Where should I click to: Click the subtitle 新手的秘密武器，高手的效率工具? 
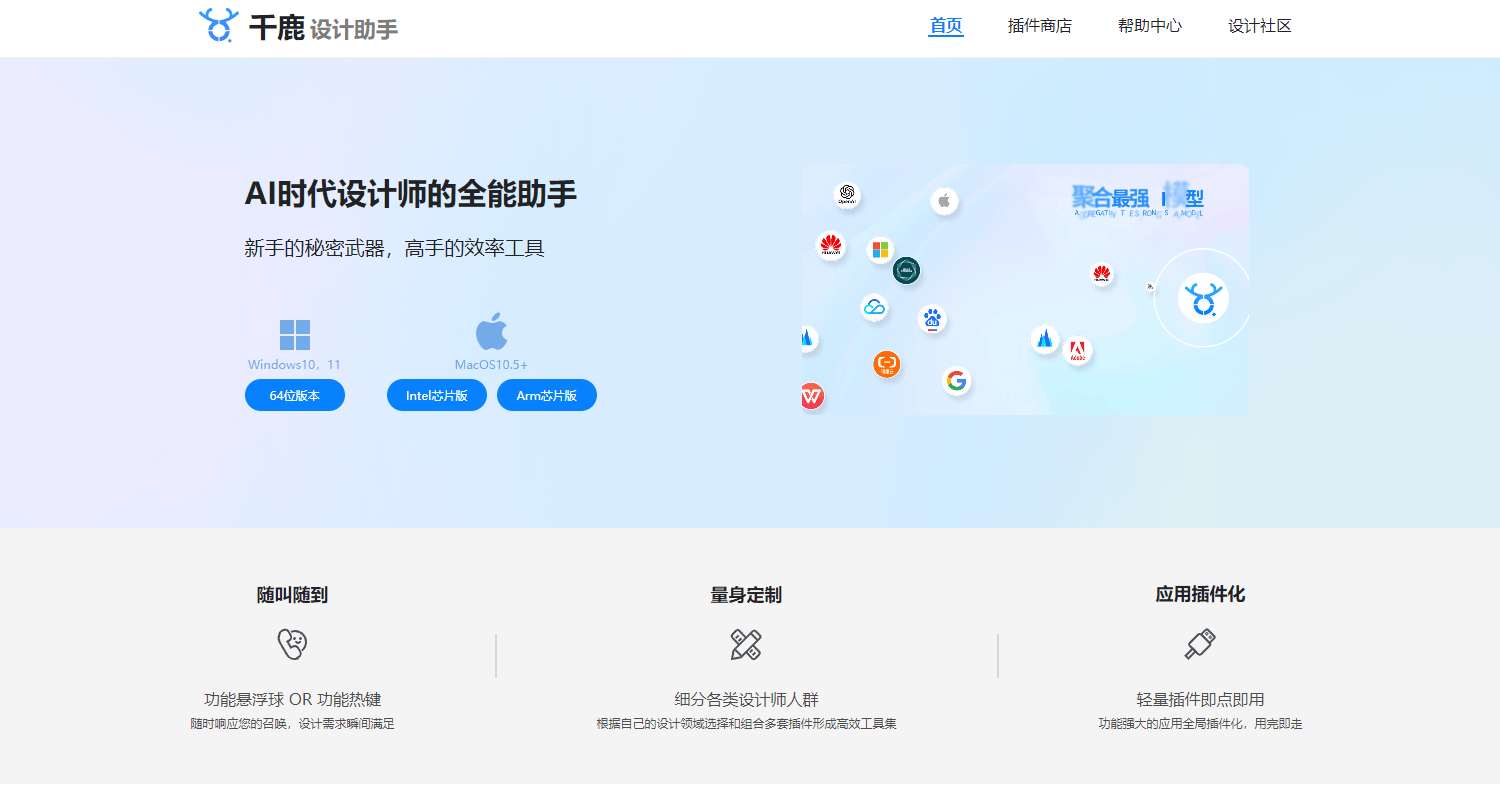pyautogui.click(x=394, y=248)
